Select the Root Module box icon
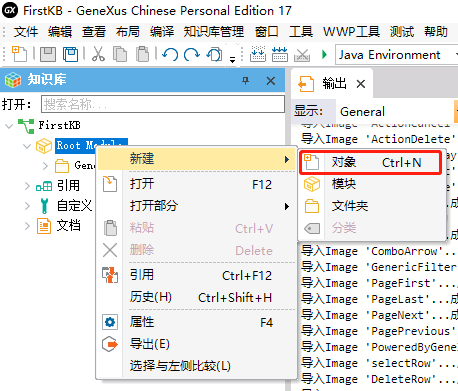The height and width of the screenshot is (391, 458). click(44, 146)
